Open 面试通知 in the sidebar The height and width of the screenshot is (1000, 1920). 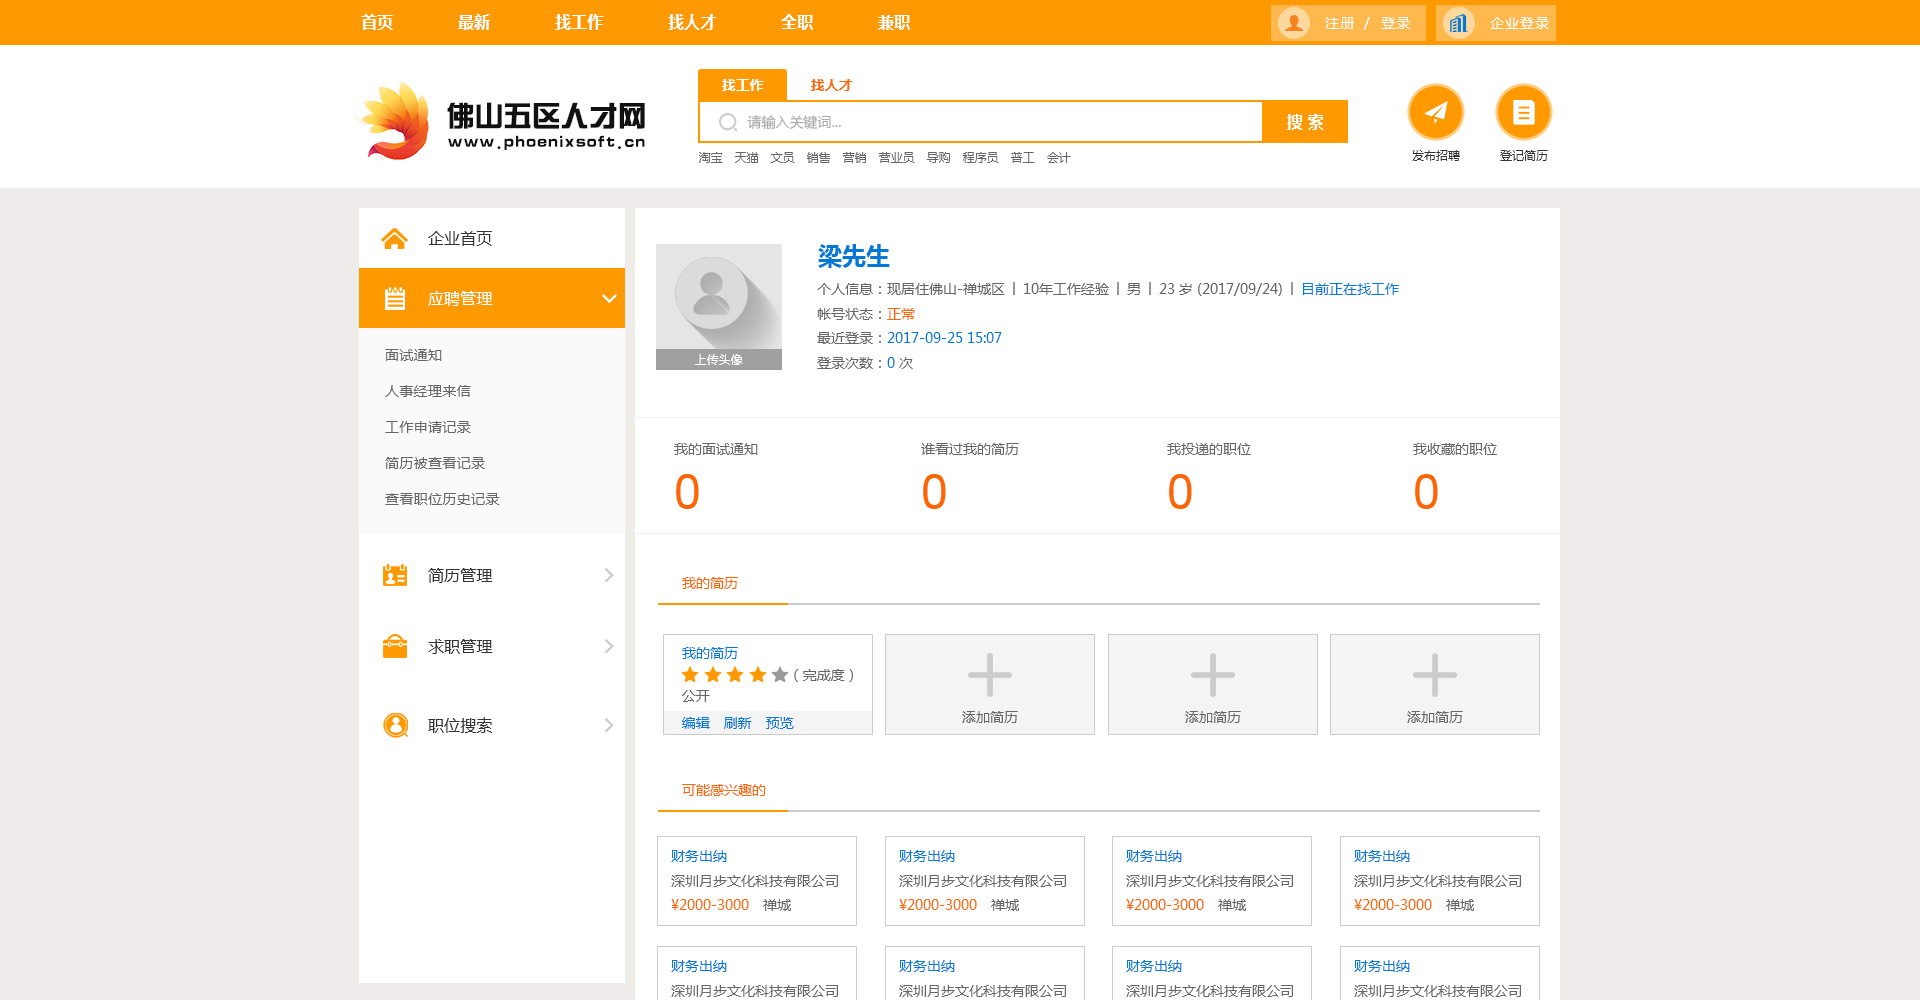point(413,355)
